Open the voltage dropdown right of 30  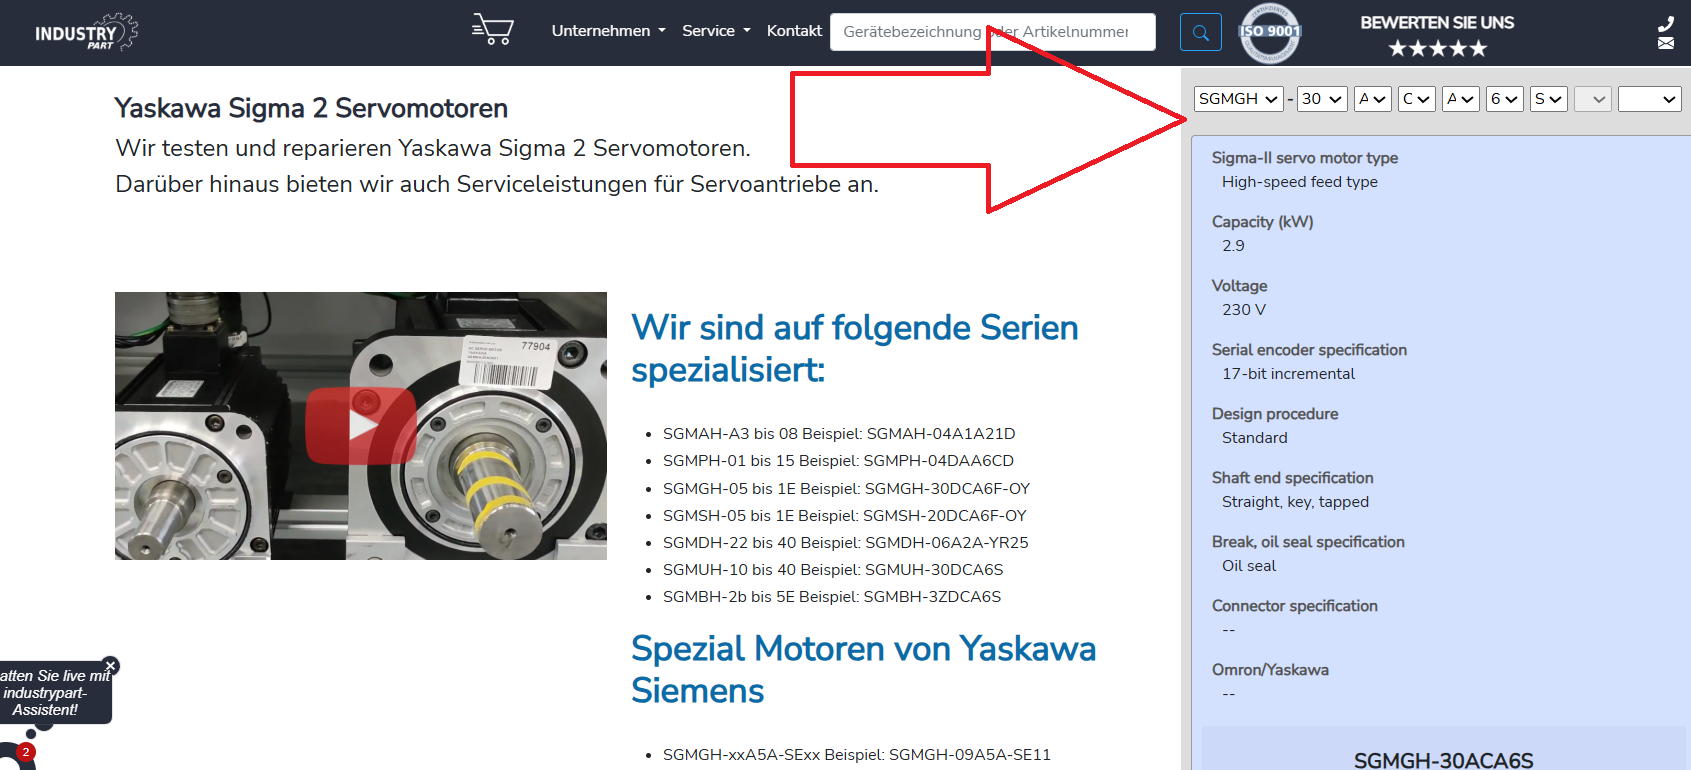(1373, 99)
